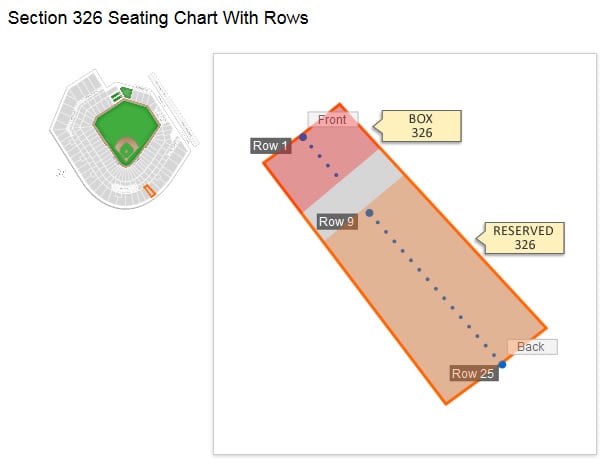This screenshot has height=473, width=616.
Task: Click the Back label tag
Action: pyautogui.click(x=532, y=347)
